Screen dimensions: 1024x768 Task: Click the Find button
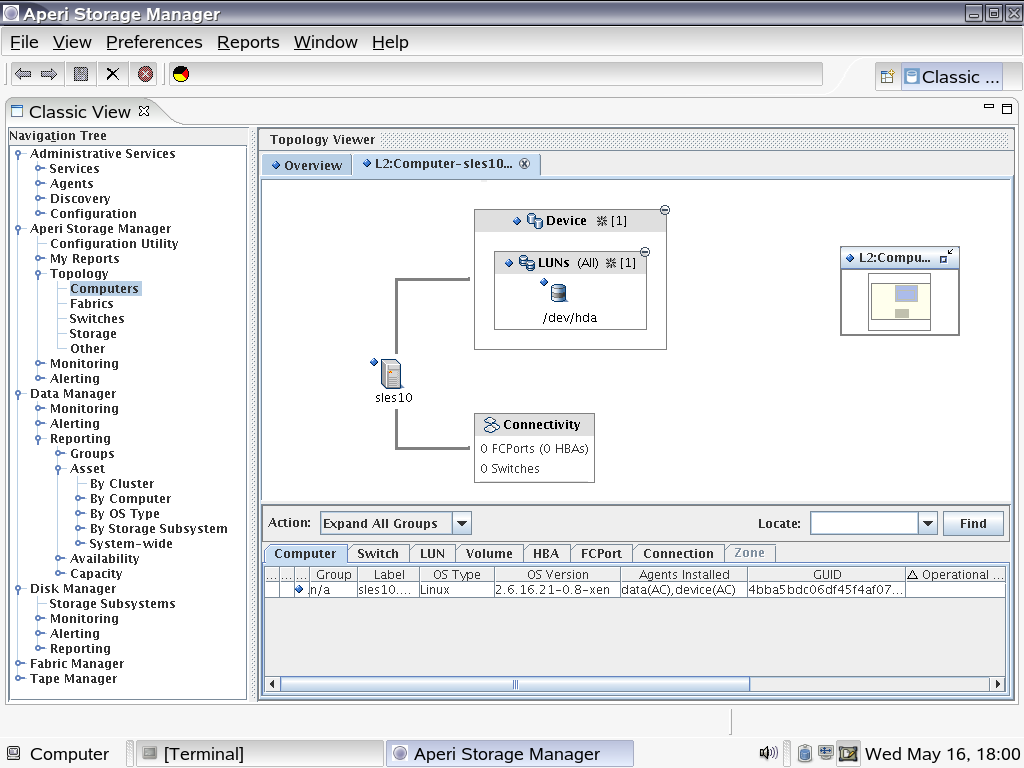tap(973, 523)
